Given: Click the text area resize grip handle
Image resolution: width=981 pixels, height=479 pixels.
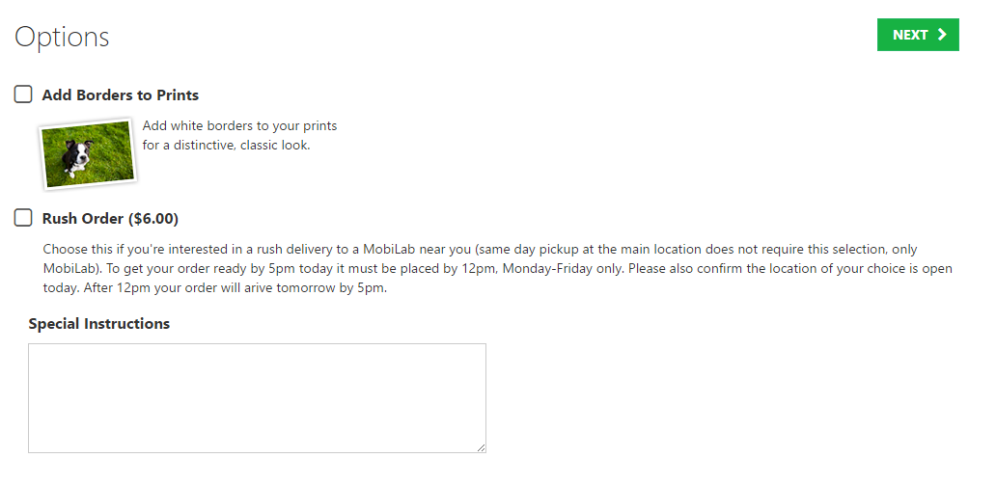Looking at the screenshot, I should (480, 447).
